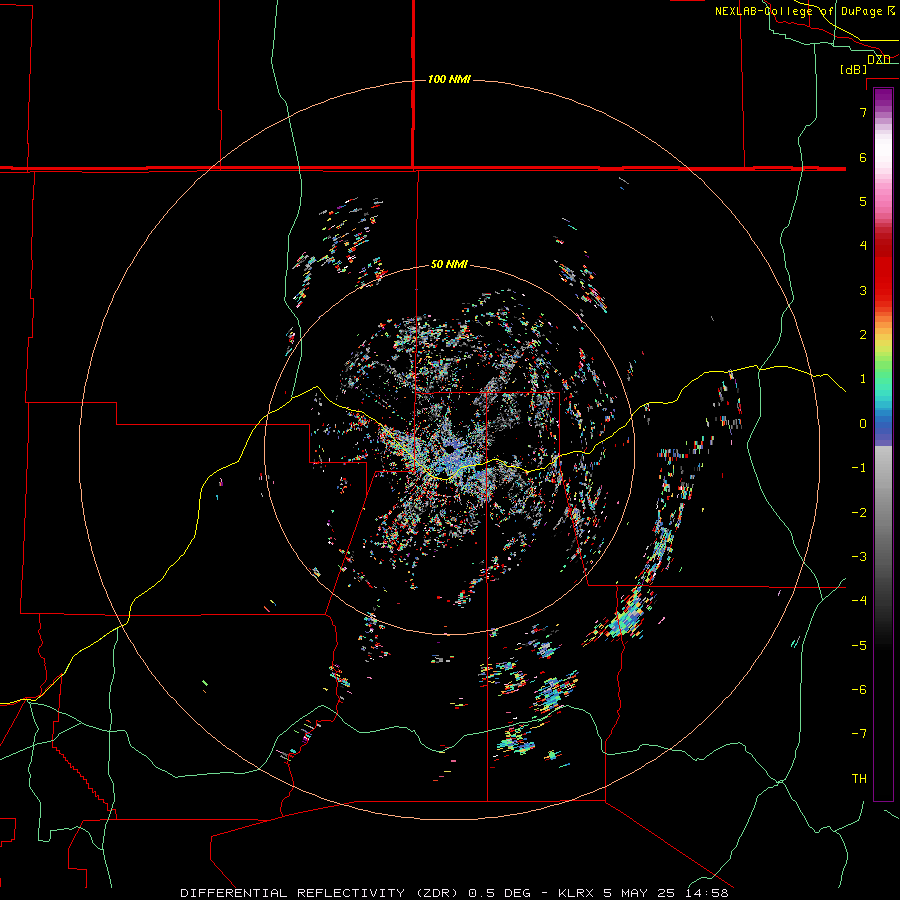The height and width of the screenshot is (900, 900).
Task: Click the "-6" scale value
Action: pos(859,690)
